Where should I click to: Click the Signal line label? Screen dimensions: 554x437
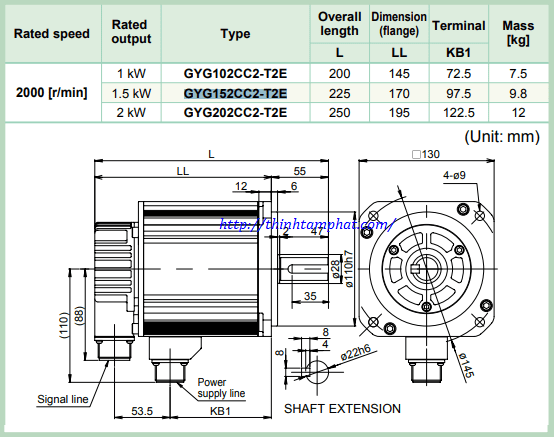click(63, 399)
